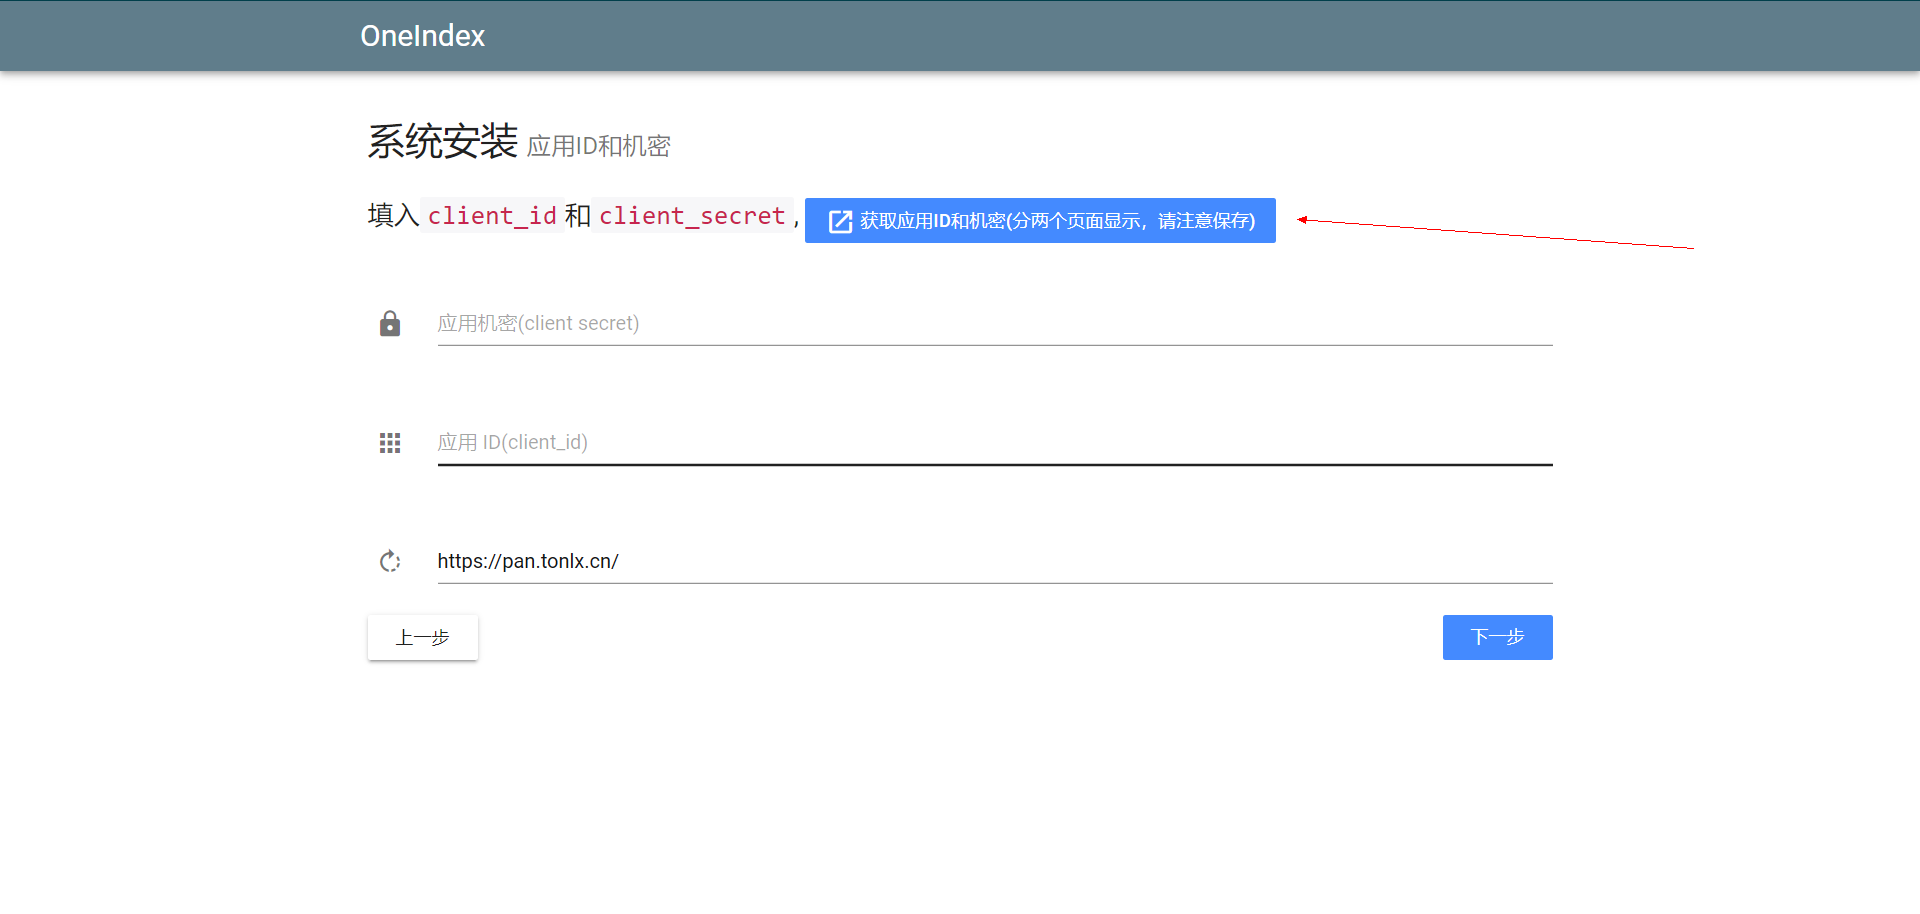Click the 系统安装 heading
This screenshot has height=914, width=1920.
pos(442,141)
